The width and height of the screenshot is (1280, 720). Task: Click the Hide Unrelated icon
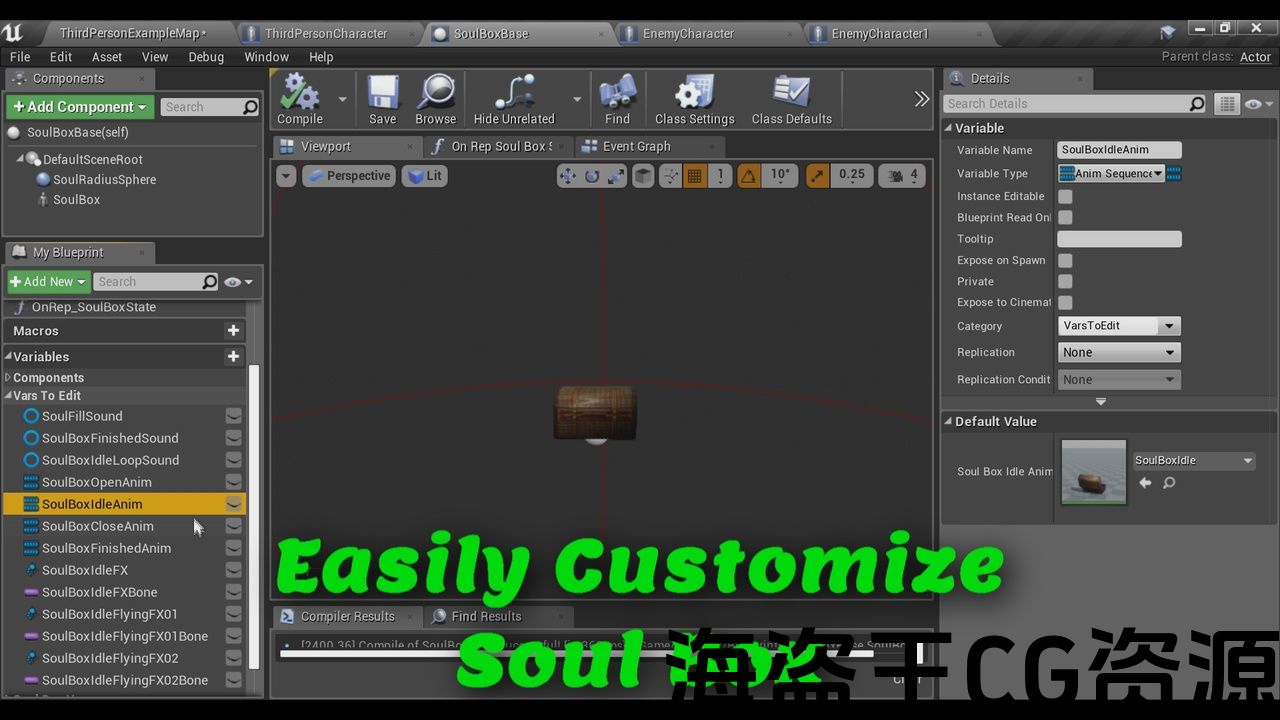click(x=514, y=97)
